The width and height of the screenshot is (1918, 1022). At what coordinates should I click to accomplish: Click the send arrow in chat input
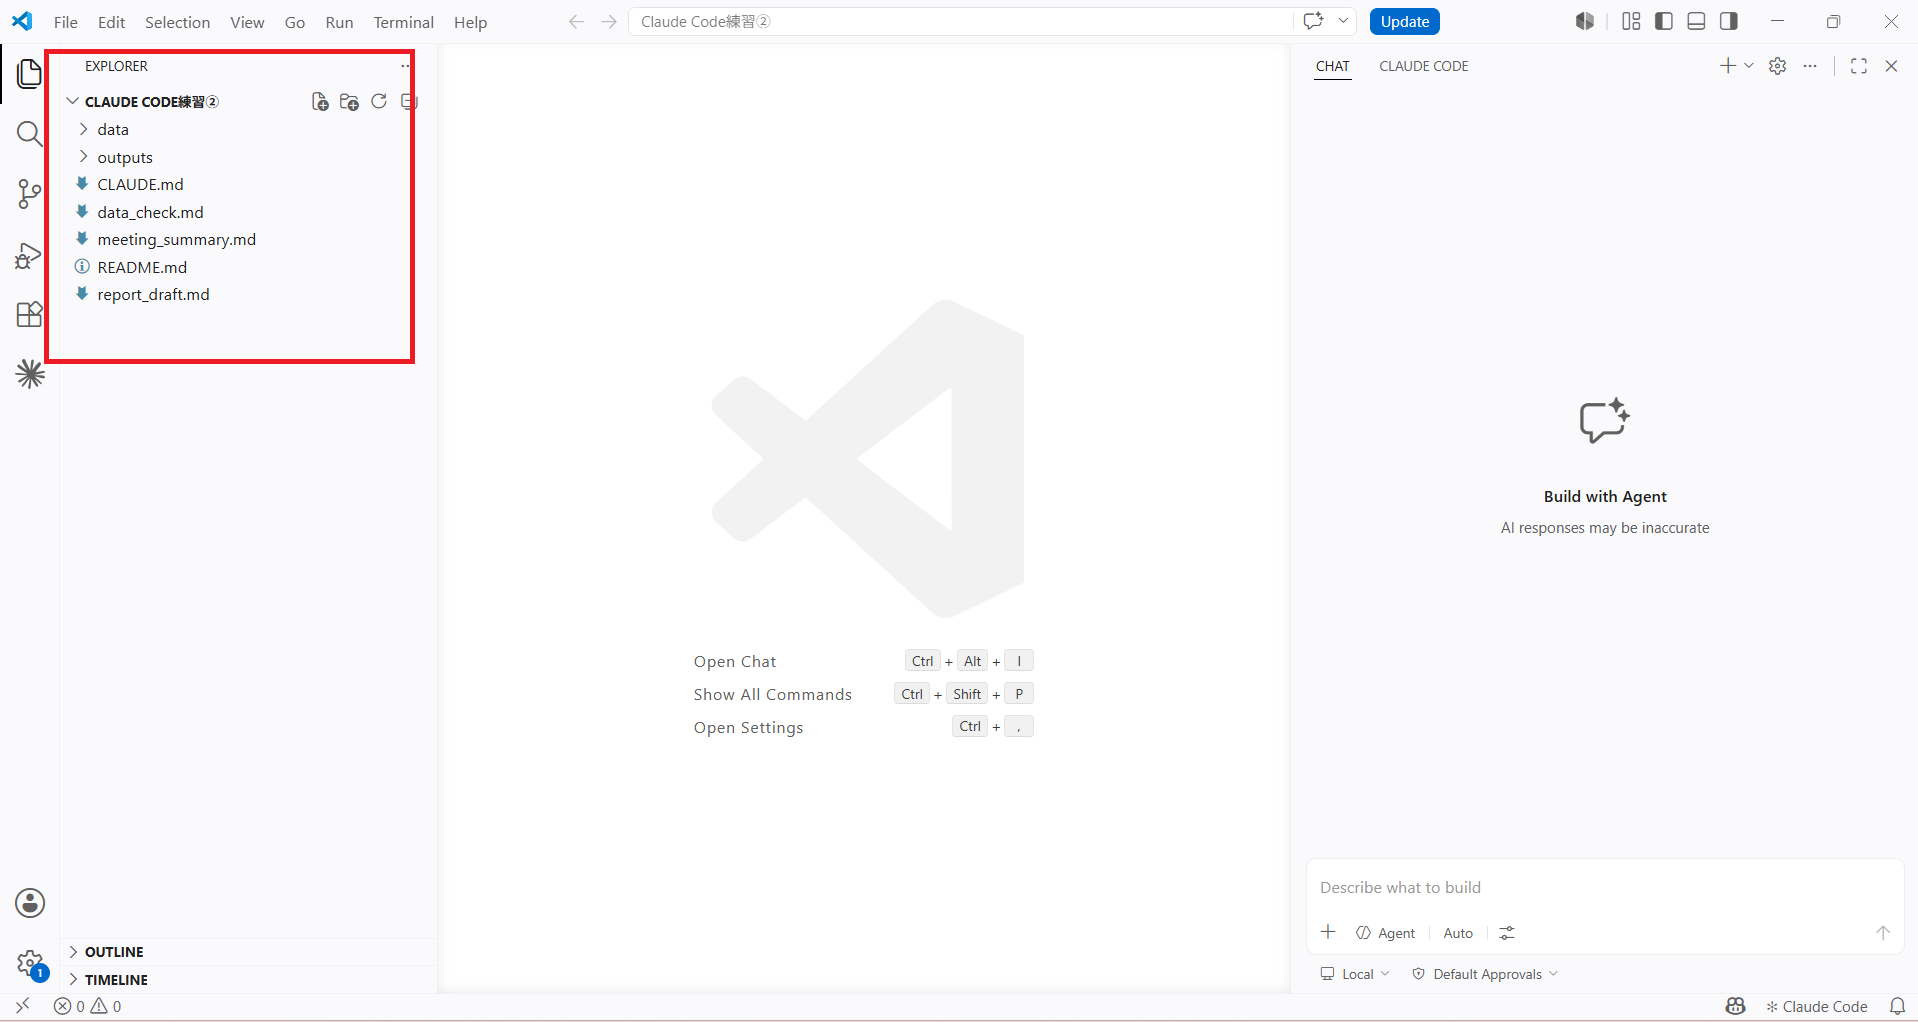point(1882,932)
